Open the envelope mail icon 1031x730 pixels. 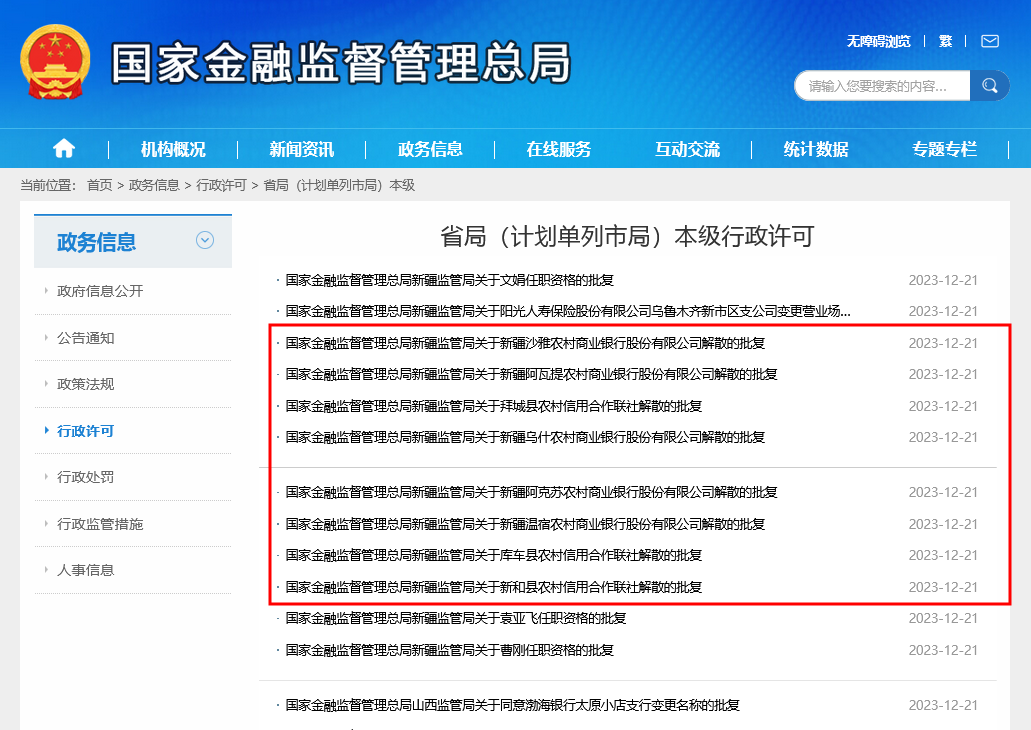tap(990, 41)
